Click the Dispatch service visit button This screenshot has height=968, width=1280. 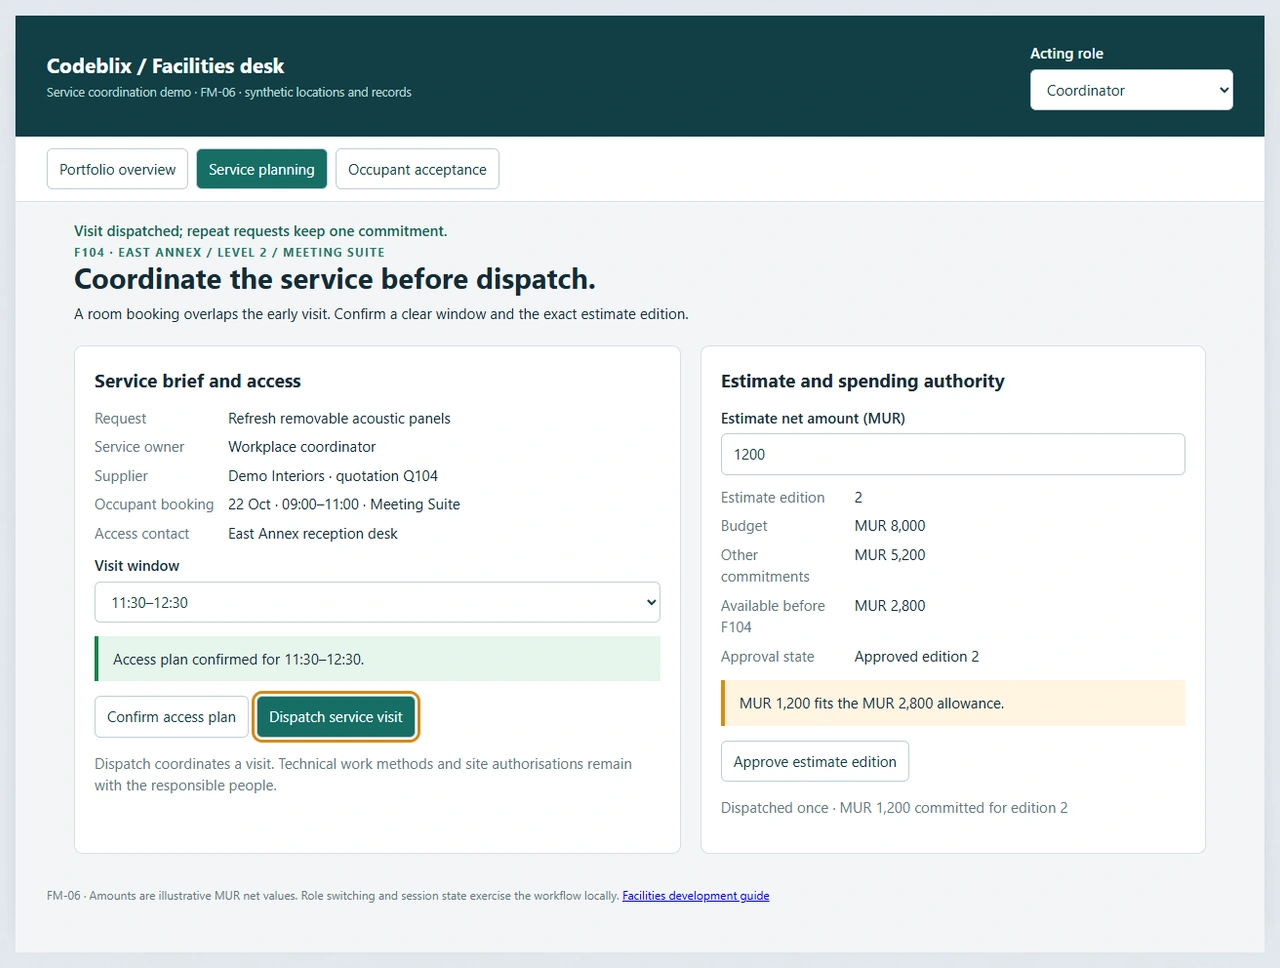pyautogui.click(x=336, y=717)
